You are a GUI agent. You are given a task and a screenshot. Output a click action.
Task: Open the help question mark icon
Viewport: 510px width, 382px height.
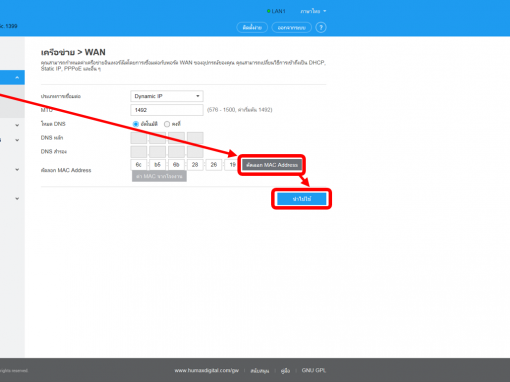(x=321, y=27)
